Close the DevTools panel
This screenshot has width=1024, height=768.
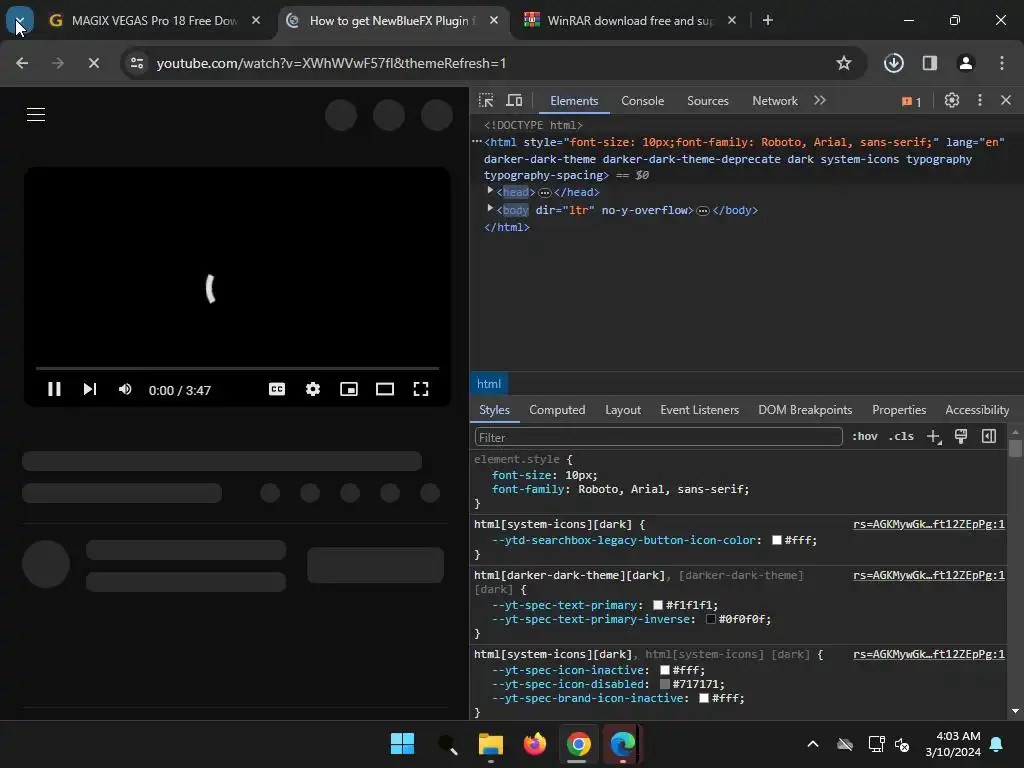coord(1006,100)
